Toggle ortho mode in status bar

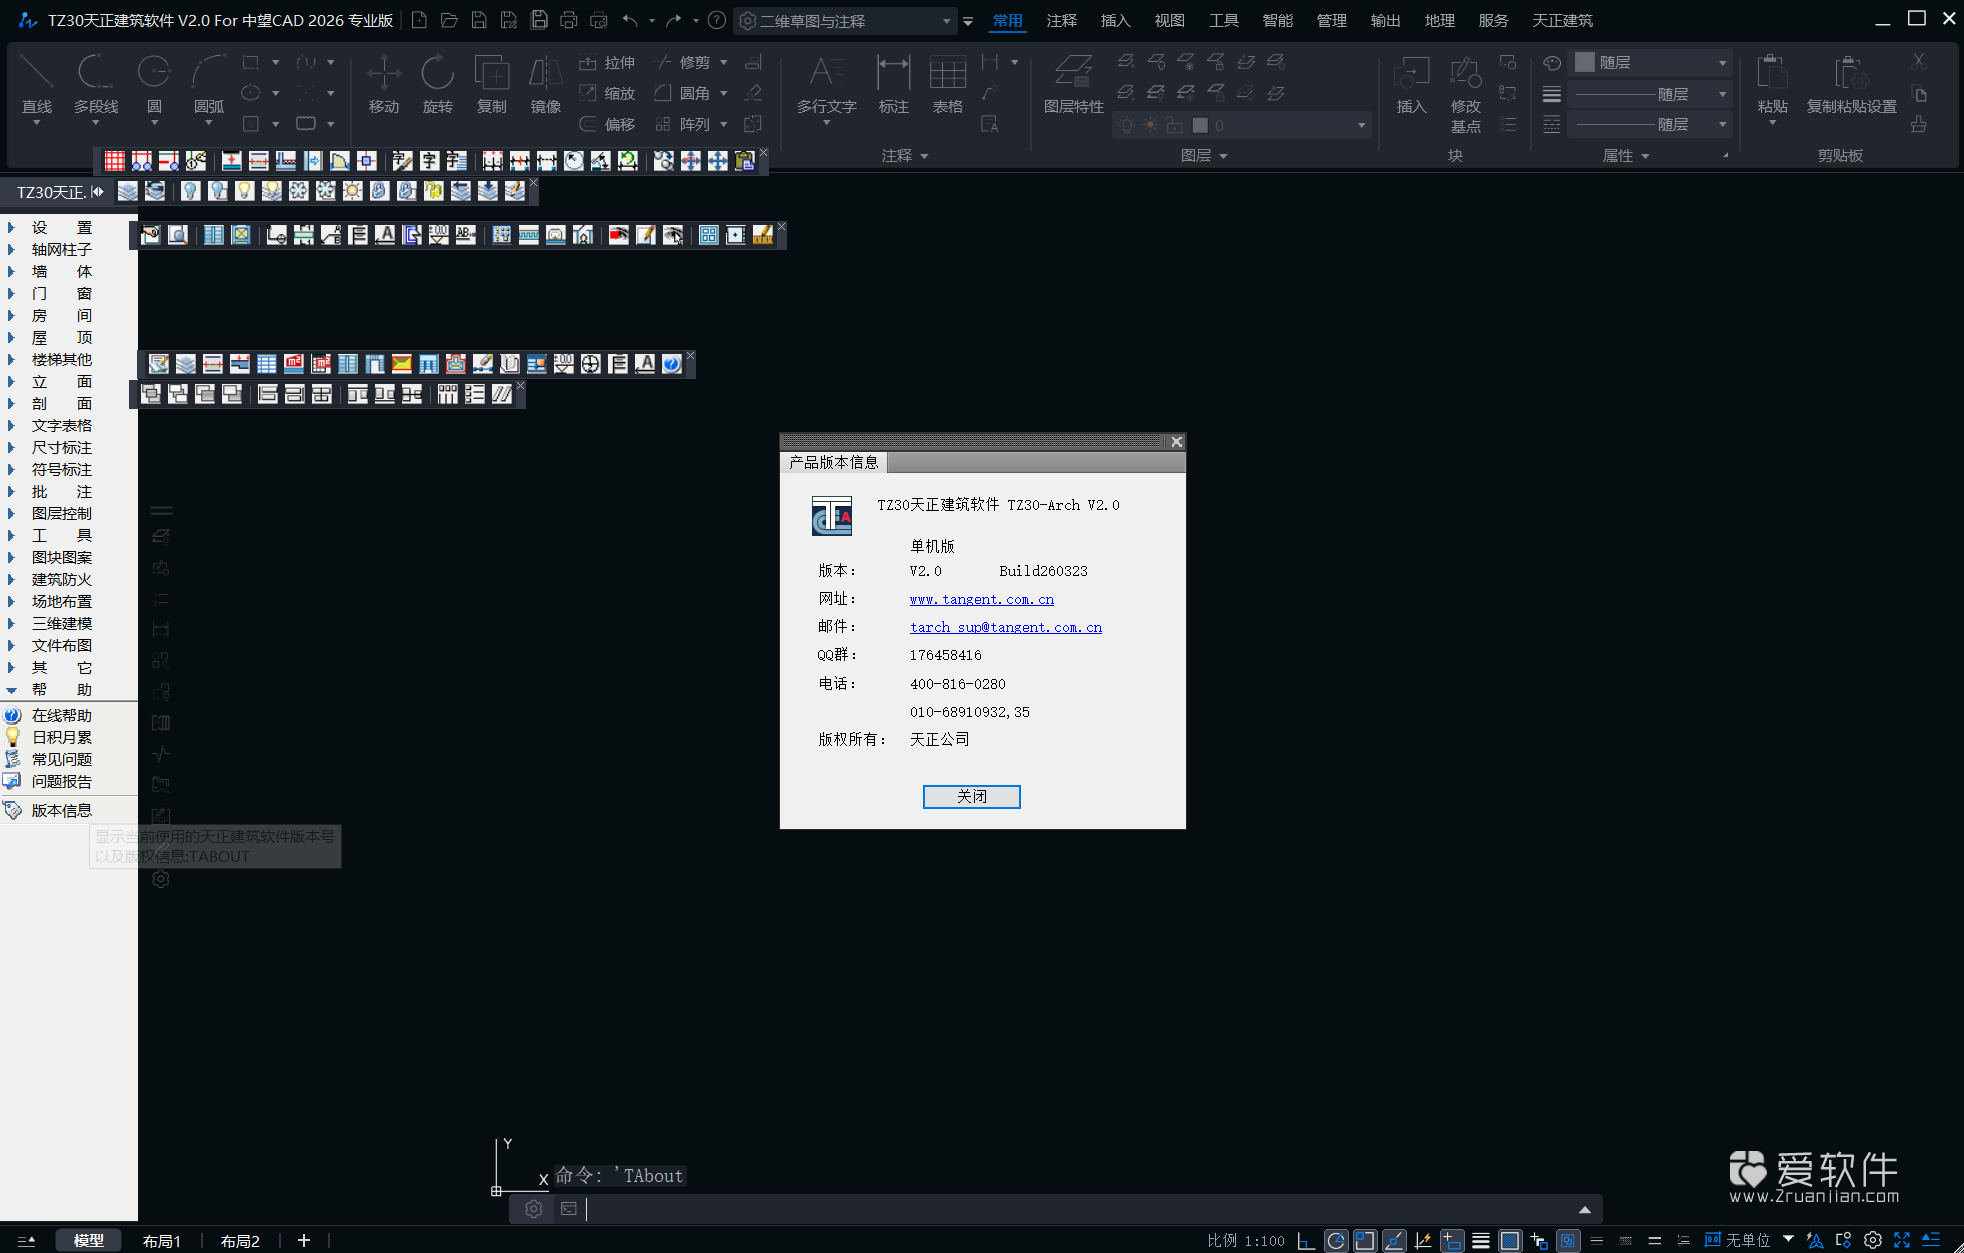(x=1306, y=1241)
